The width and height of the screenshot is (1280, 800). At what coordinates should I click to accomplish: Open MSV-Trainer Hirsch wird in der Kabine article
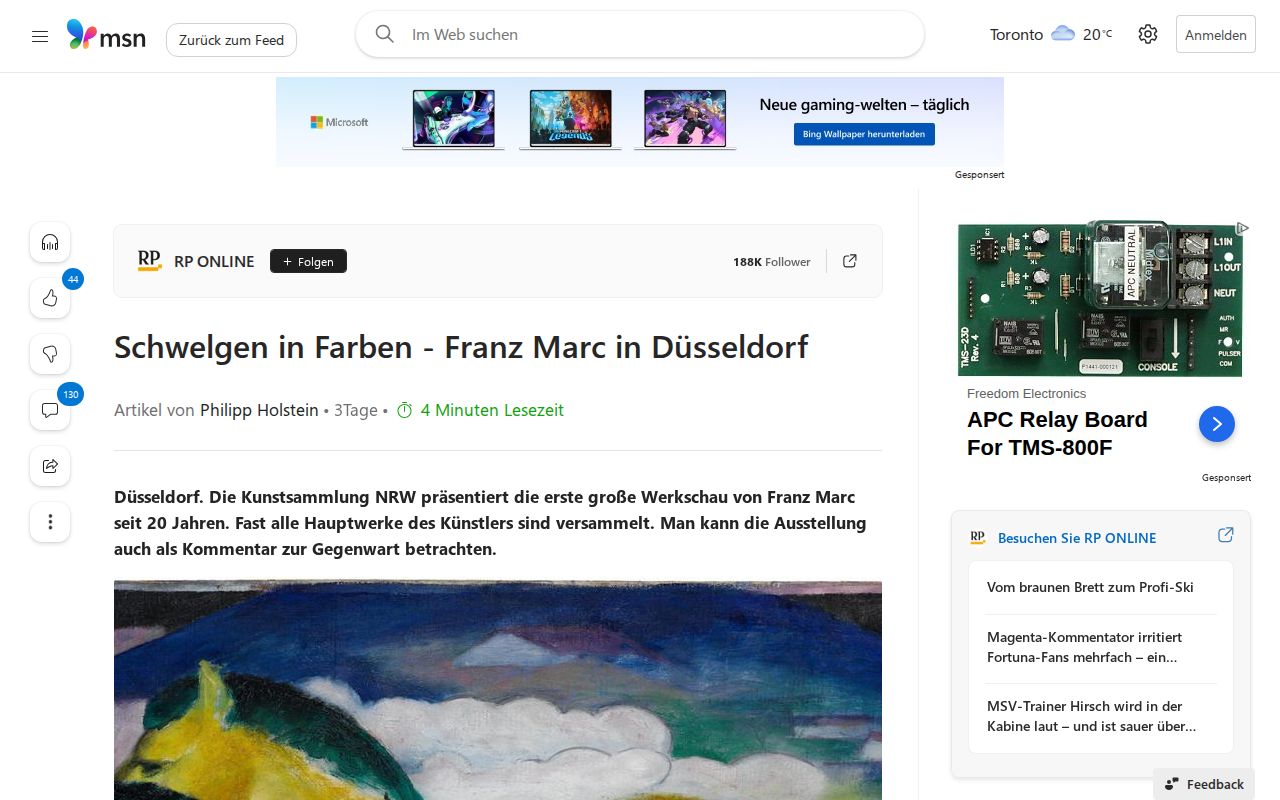click(x=1091, y=716)
